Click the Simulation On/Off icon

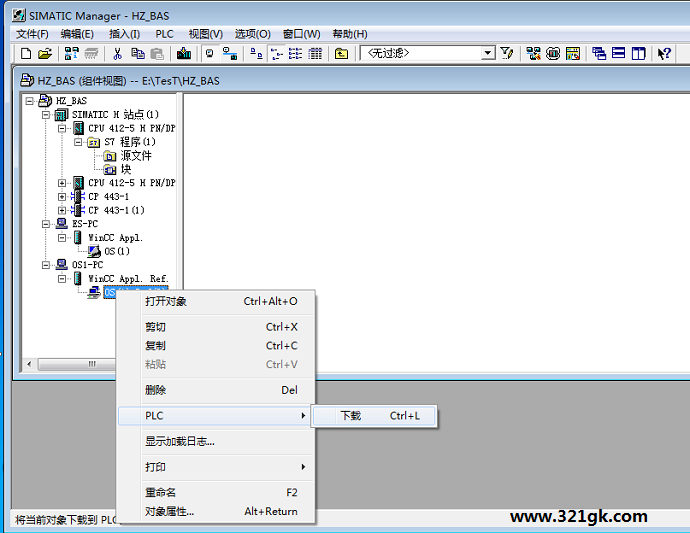(x=553, y=54)
